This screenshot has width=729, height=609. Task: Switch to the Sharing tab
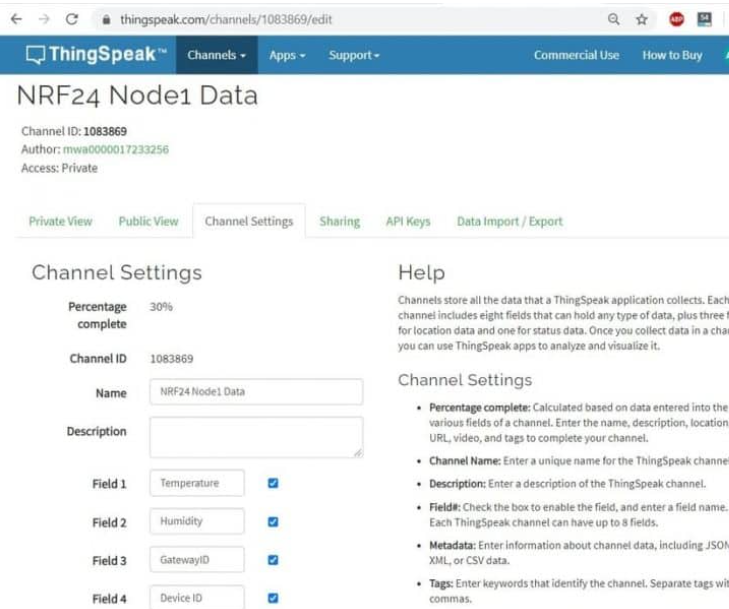click(339, 221)
